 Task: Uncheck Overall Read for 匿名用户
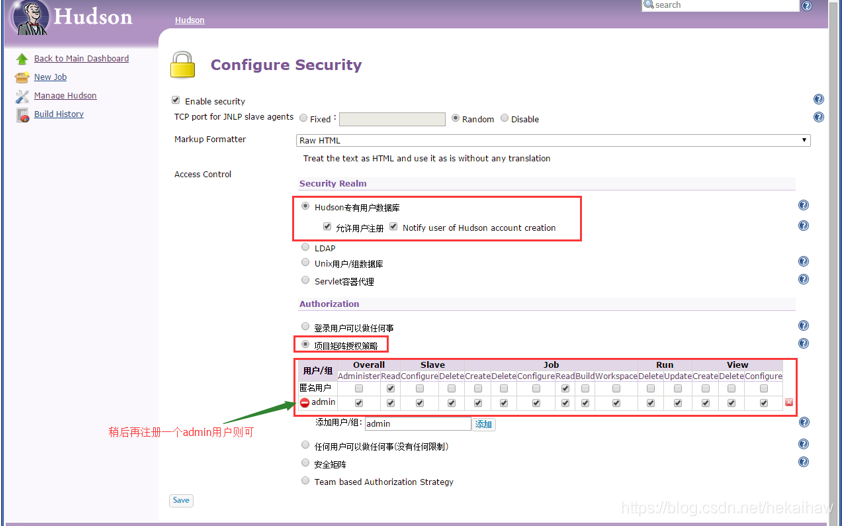[x=391, y=388]
